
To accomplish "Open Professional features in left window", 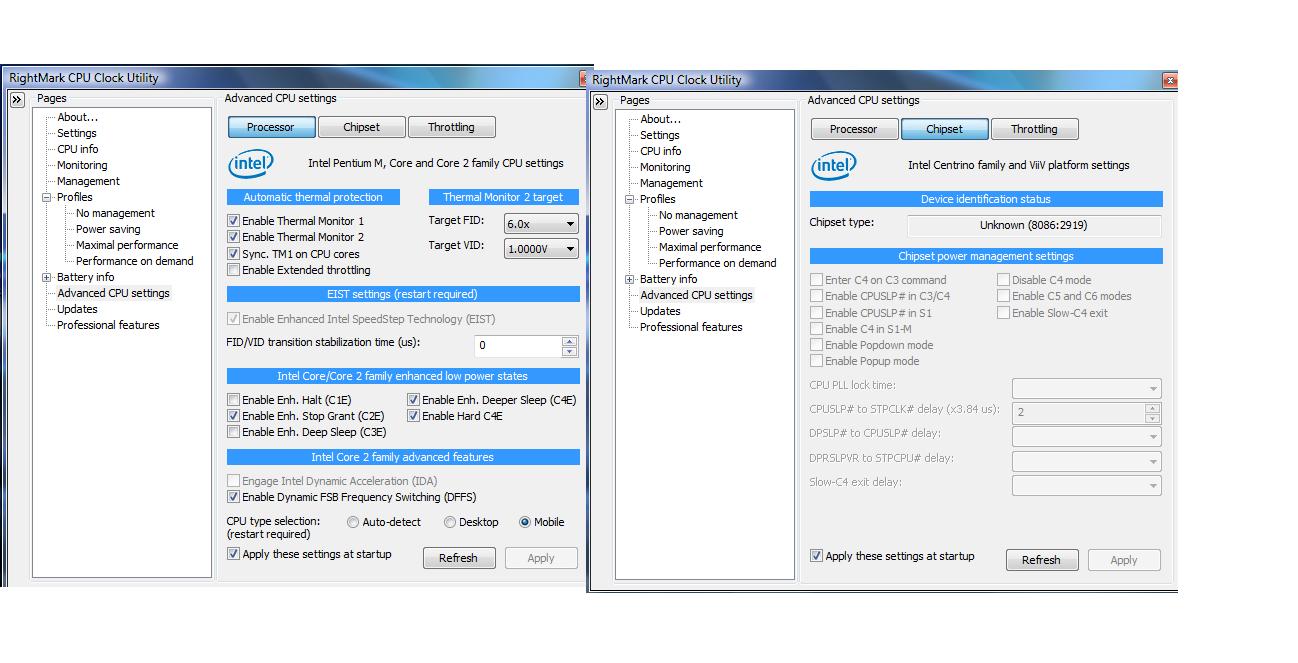I will click(108, 325).
